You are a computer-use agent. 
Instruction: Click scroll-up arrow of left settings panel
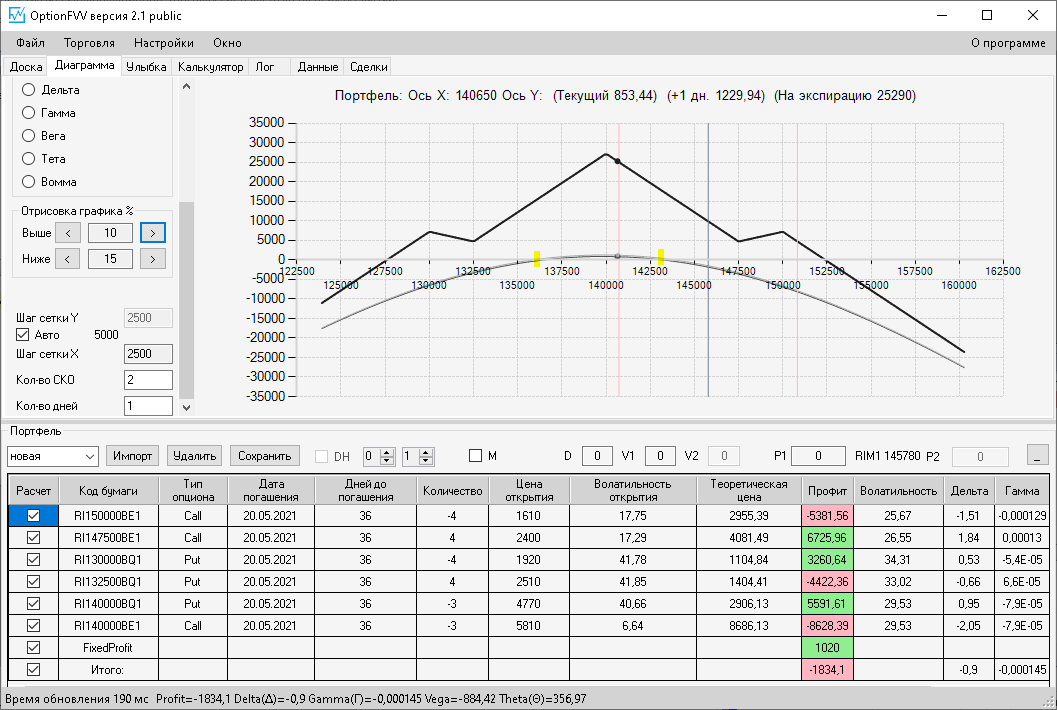187,86
